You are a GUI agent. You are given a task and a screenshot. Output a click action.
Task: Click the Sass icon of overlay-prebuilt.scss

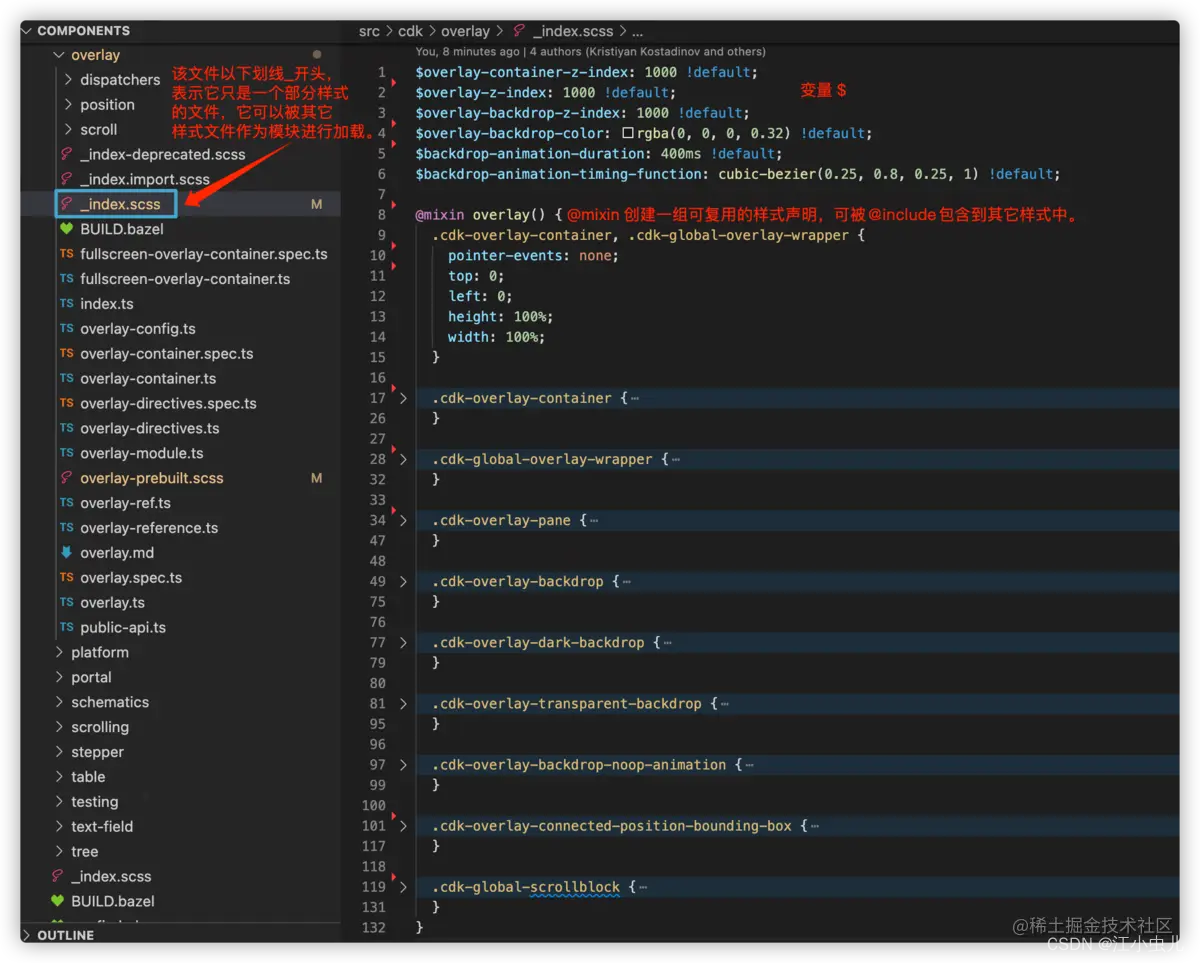67,478
